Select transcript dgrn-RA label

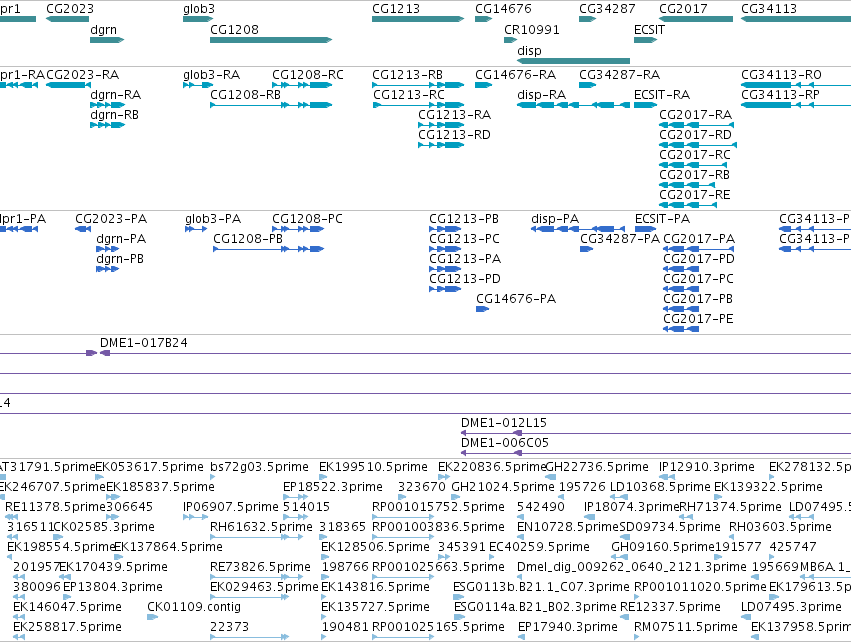tap(116, 95)
